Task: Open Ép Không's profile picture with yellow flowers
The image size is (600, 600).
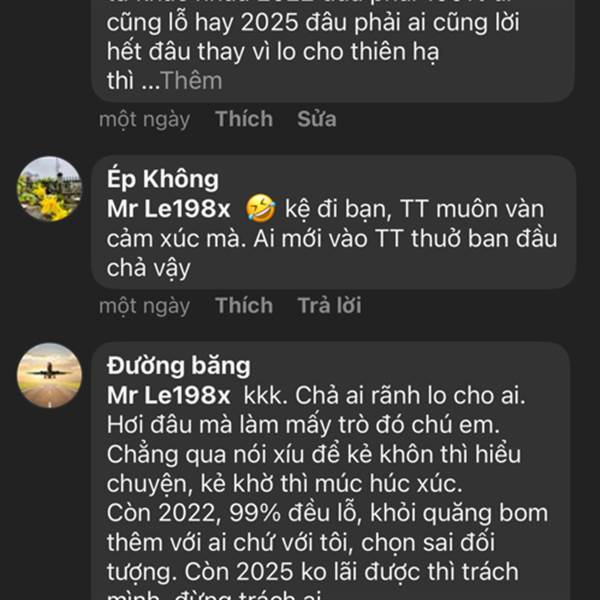Action: (x=49, y=189)
